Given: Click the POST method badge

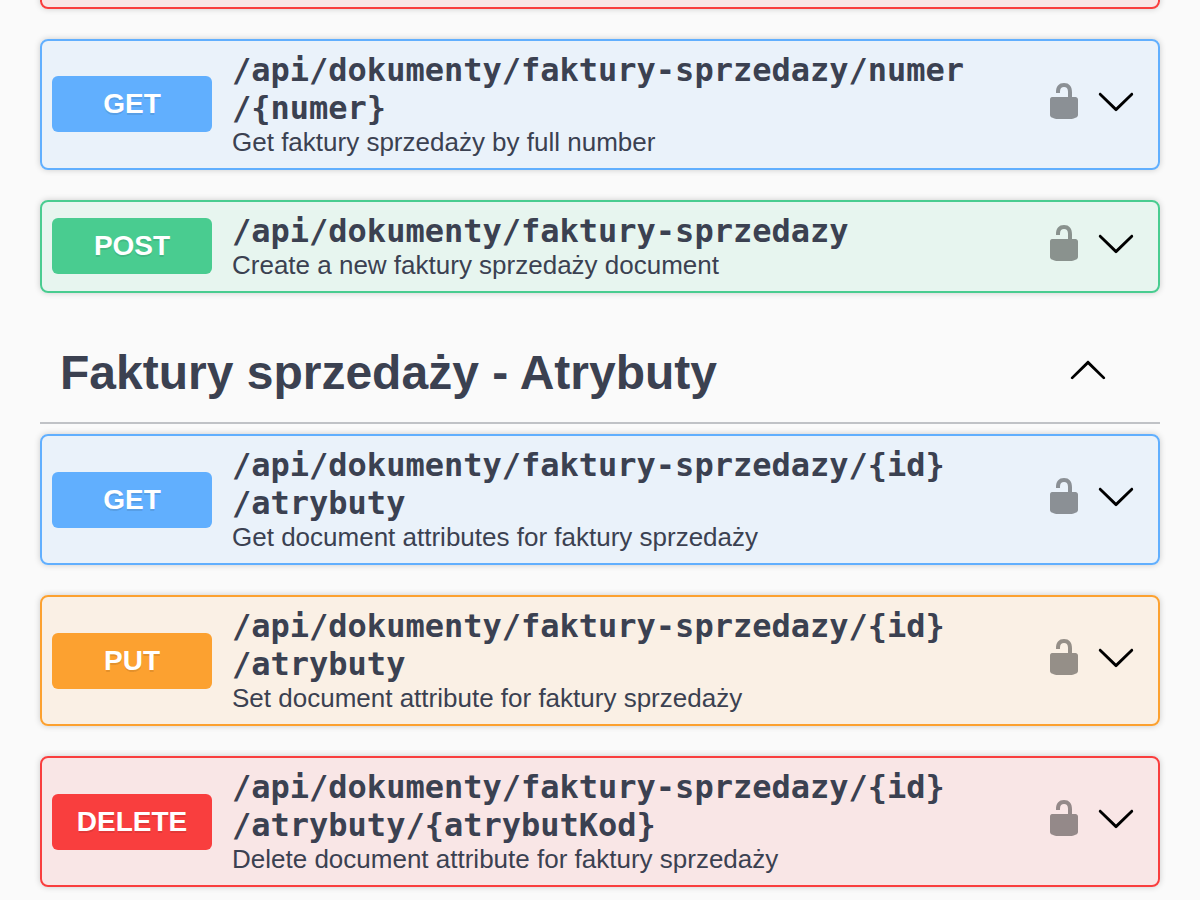Looking at the screenshot, I should pyautogui.click(x=131, y=245).
